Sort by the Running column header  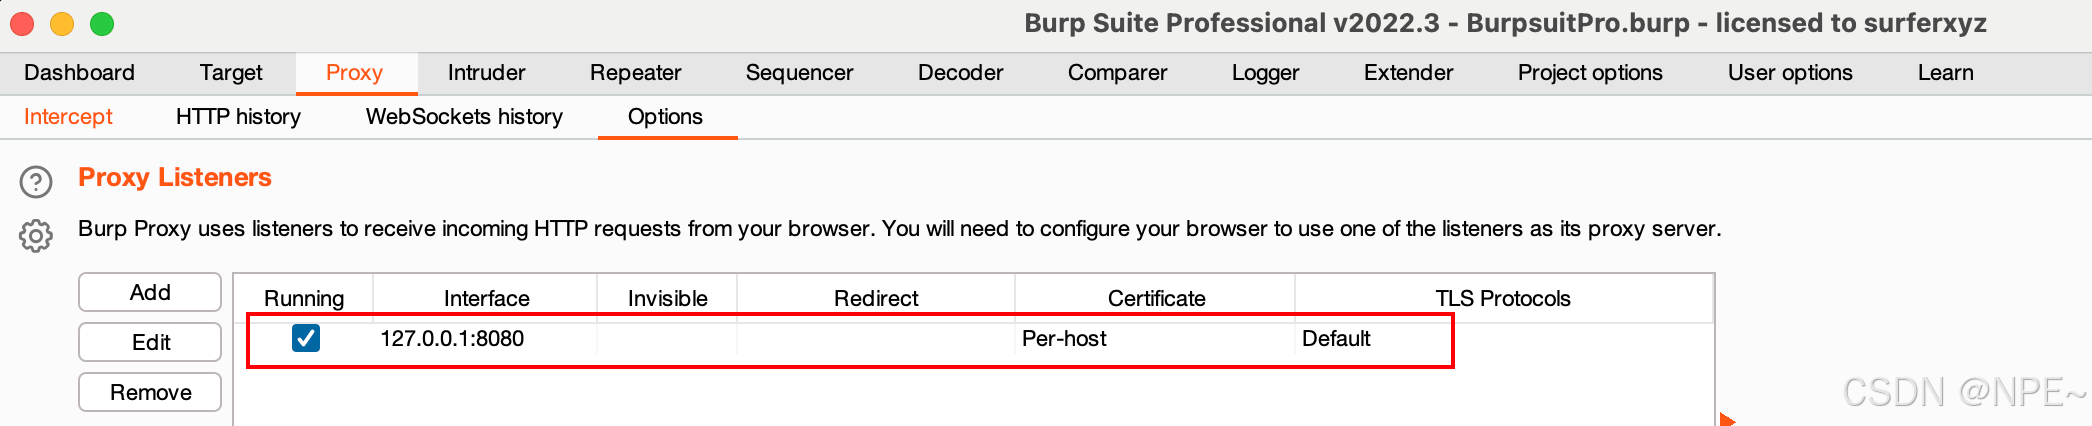[x=304, y=298]
